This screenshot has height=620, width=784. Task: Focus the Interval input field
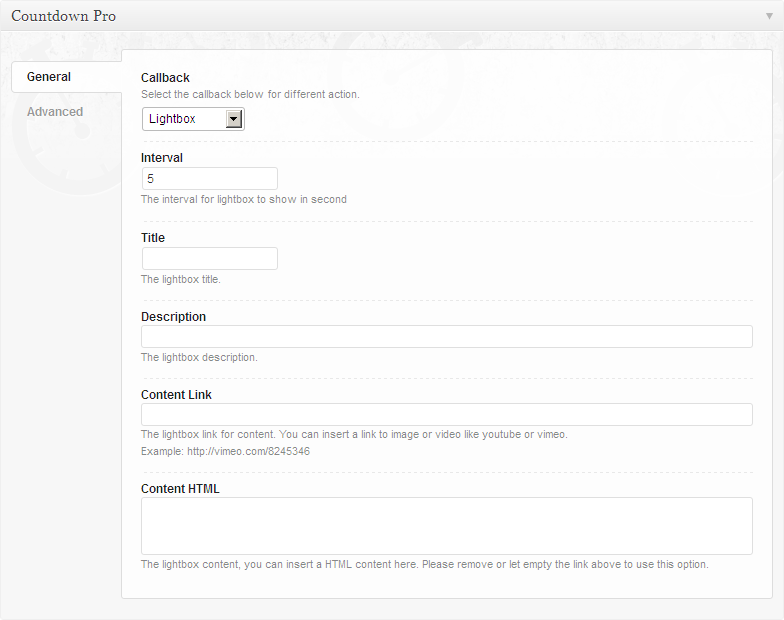[209, 179]
